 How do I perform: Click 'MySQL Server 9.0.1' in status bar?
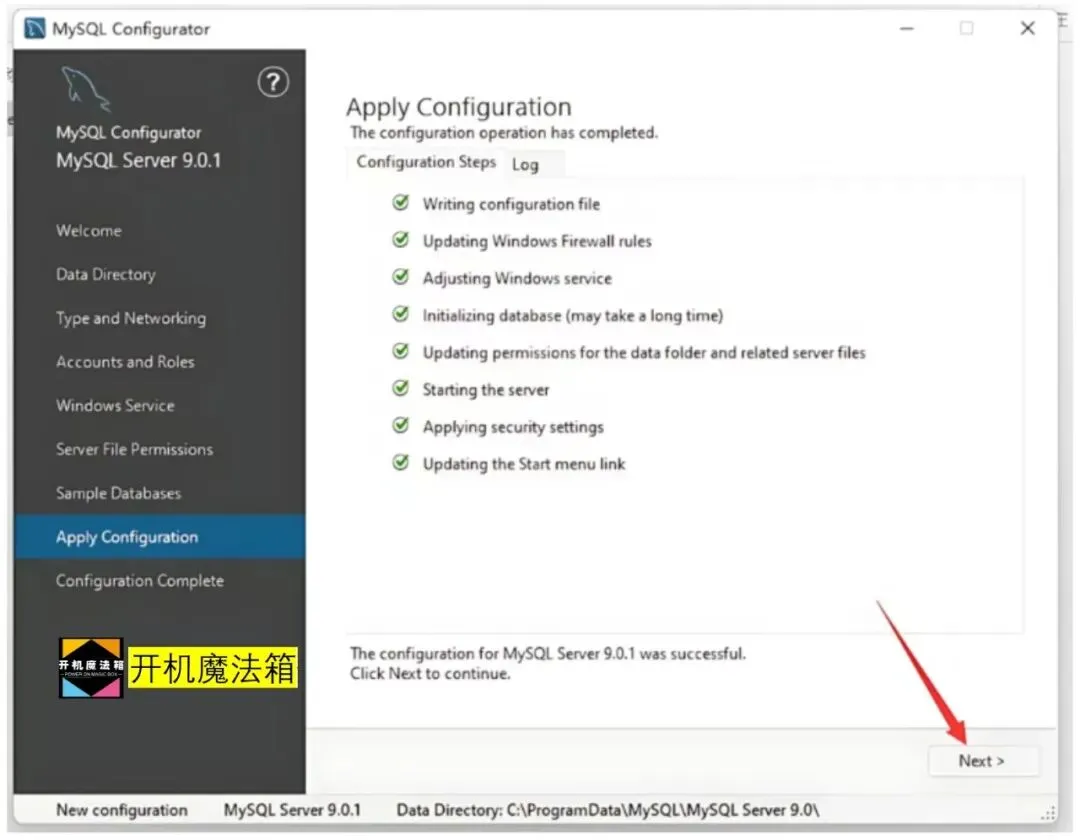tap(292, 810)
